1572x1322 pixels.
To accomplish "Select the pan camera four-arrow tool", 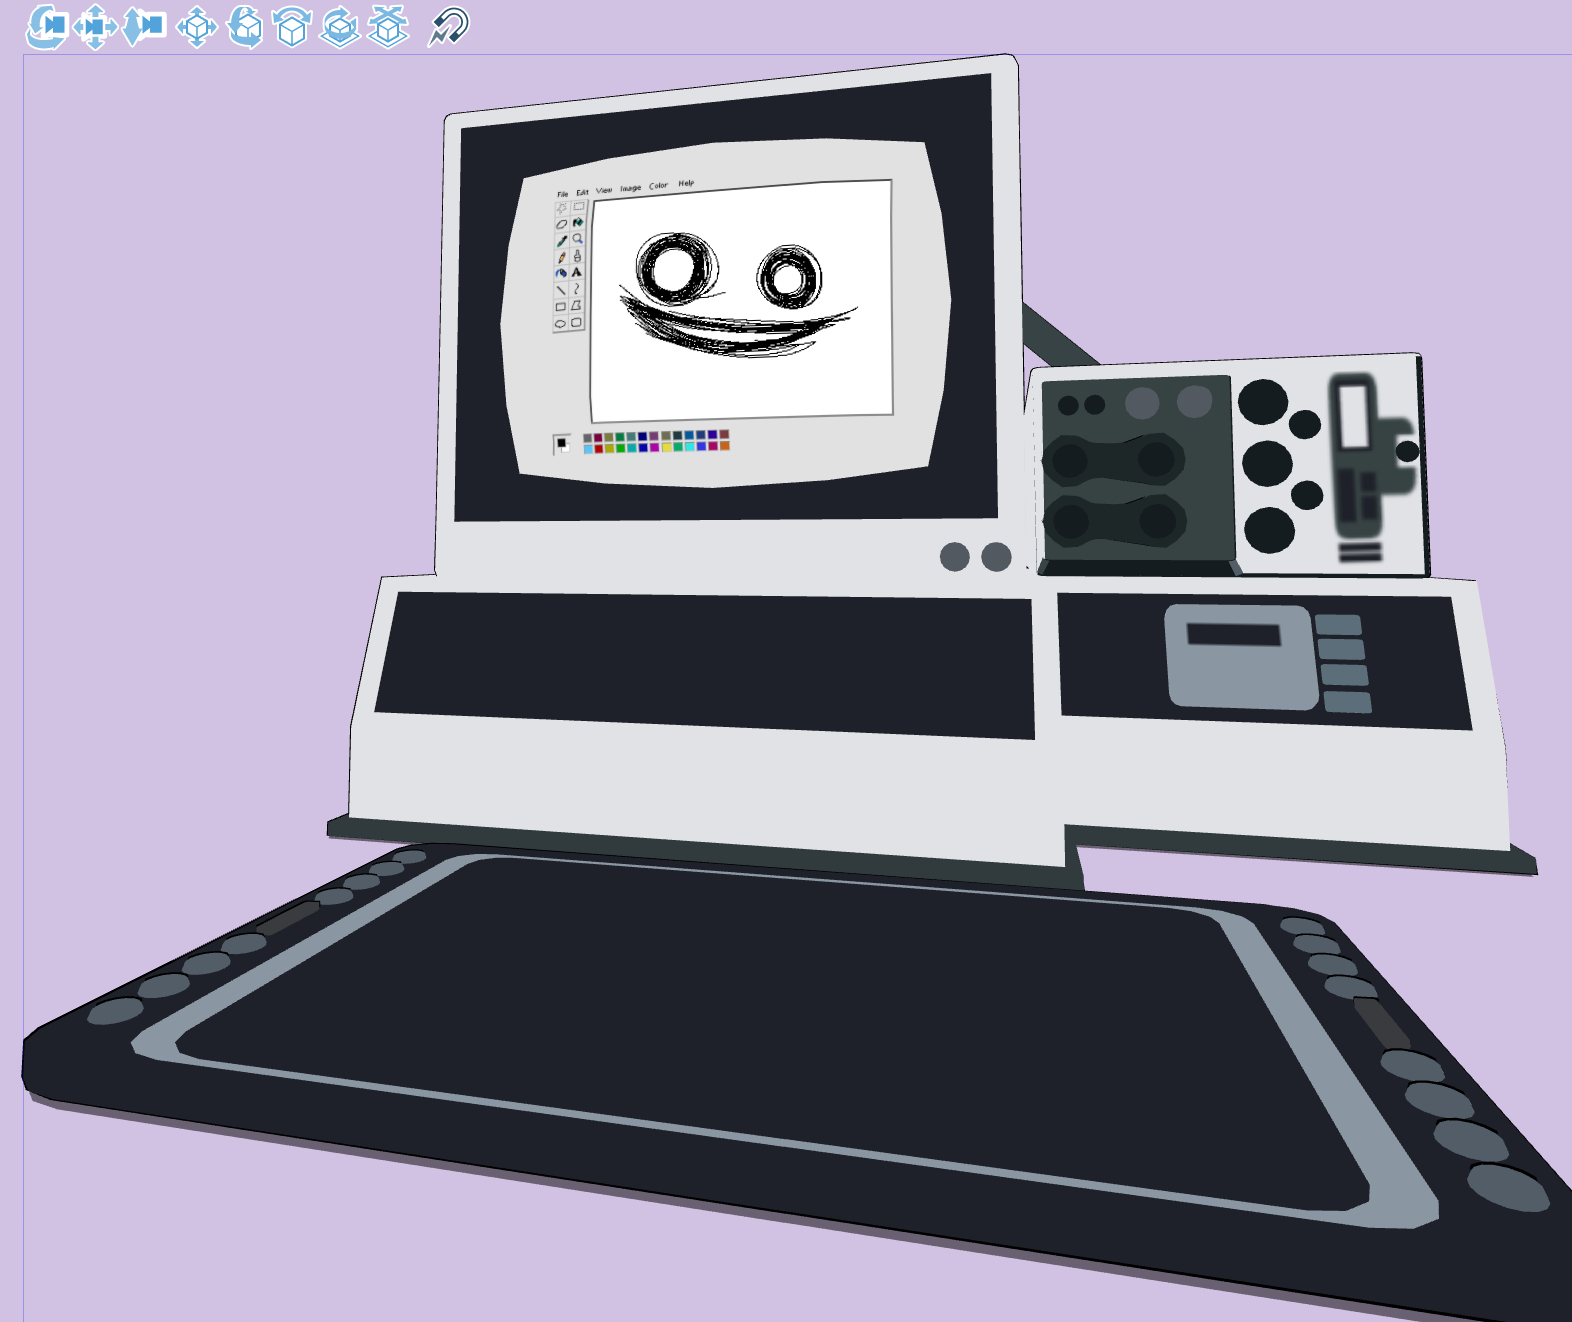I will 95,26.
